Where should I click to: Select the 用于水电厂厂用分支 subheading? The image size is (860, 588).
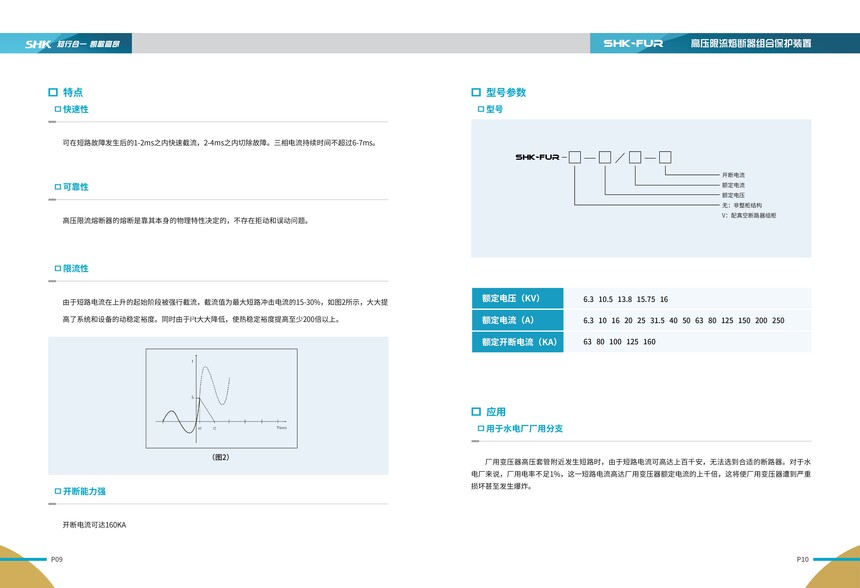coord(524,429)
